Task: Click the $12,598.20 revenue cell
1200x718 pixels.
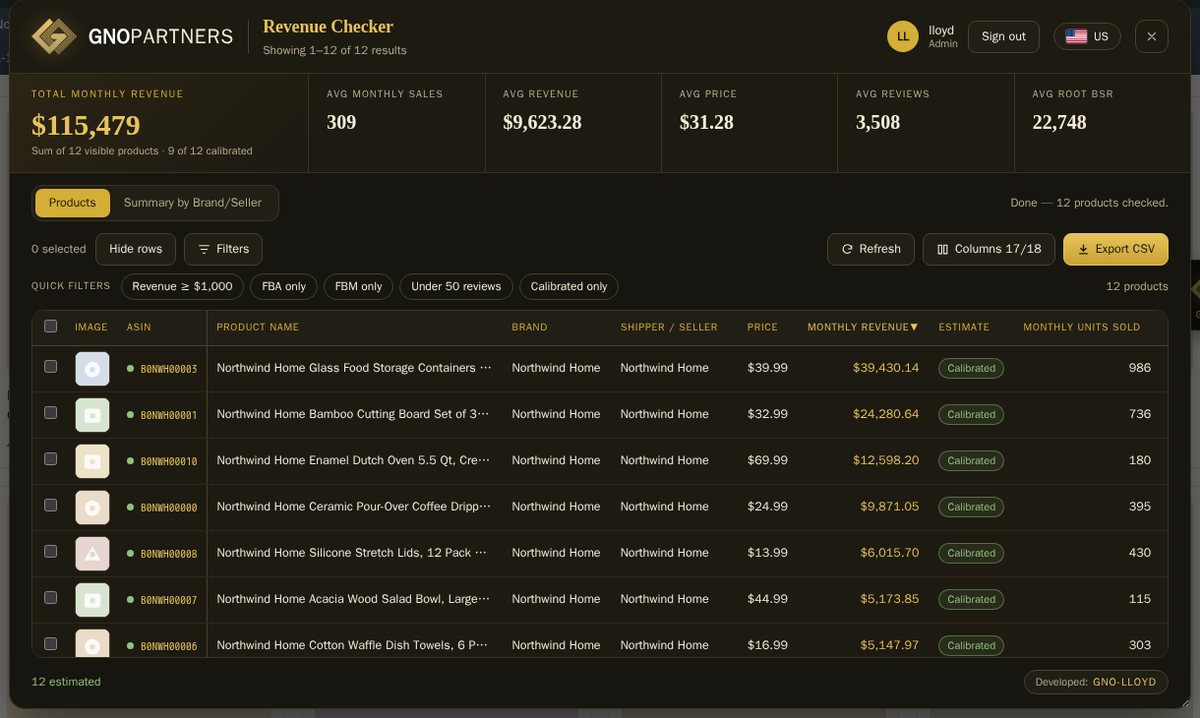Action: [x=886, y=460]
